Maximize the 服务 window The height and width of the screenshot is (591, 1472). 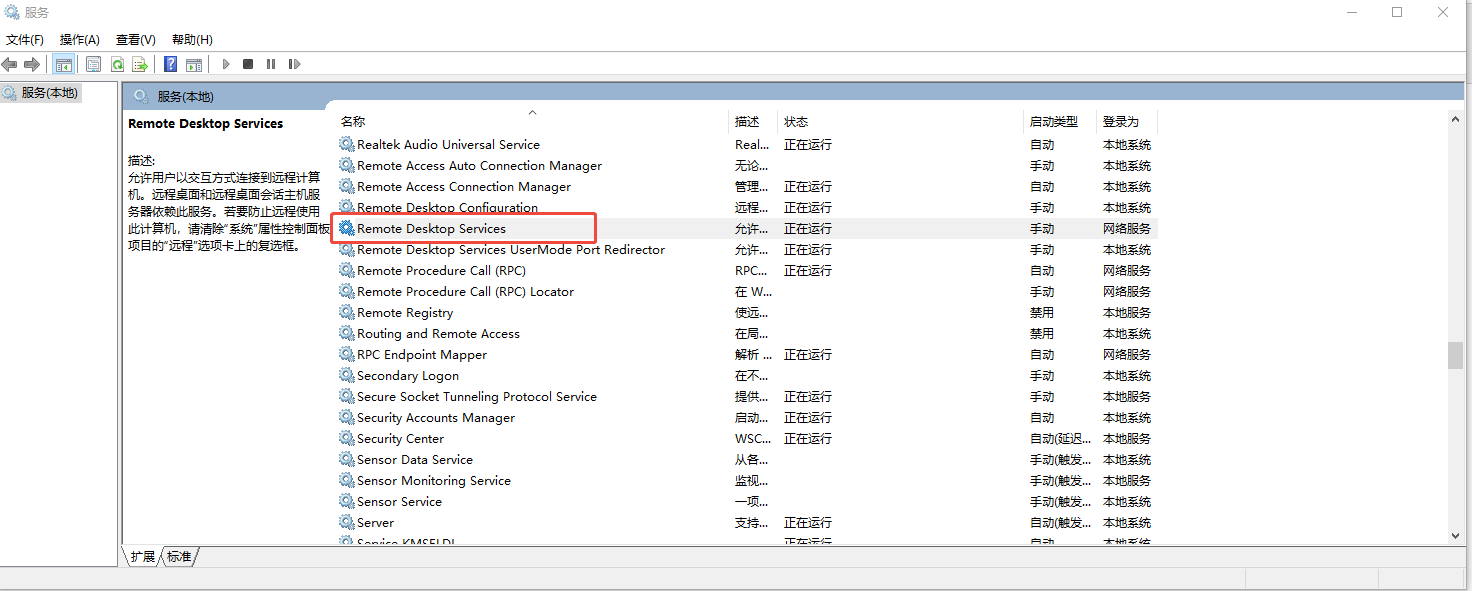[x=1397, y=12]
